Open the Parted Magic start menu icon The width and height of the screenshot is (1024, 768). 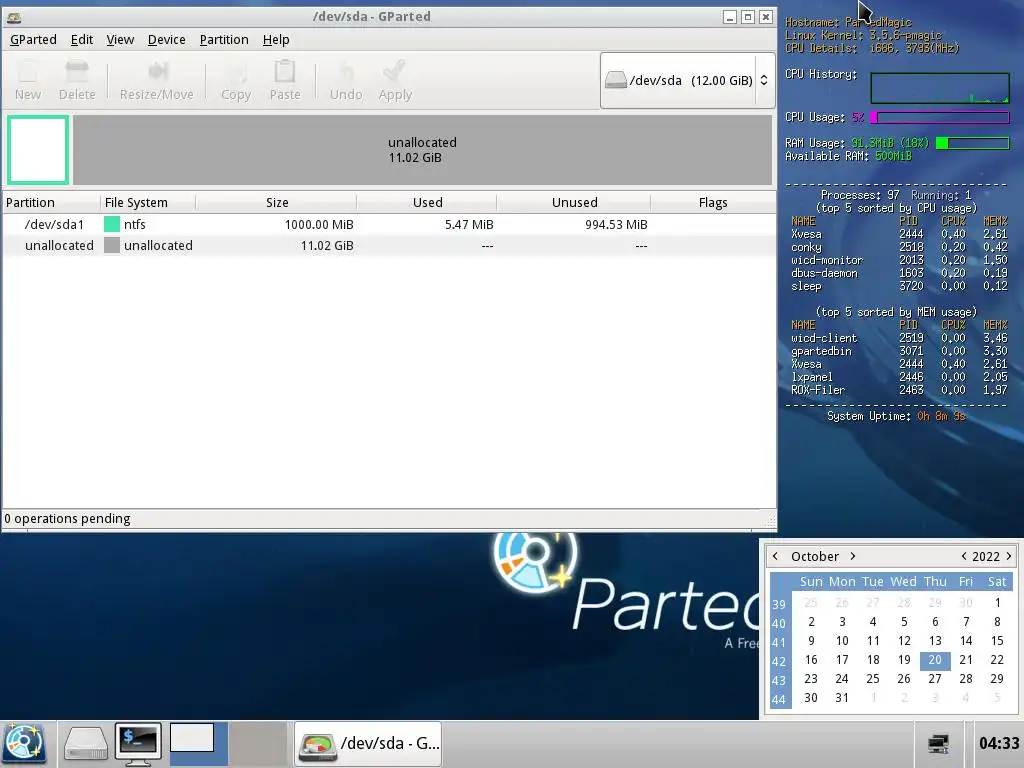tap(24, 744)
